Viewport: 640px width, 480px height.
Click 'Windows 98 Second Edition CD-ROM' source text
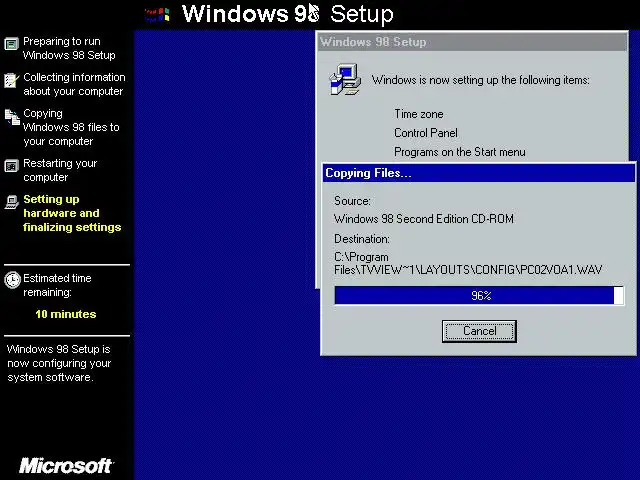(424, 219)
